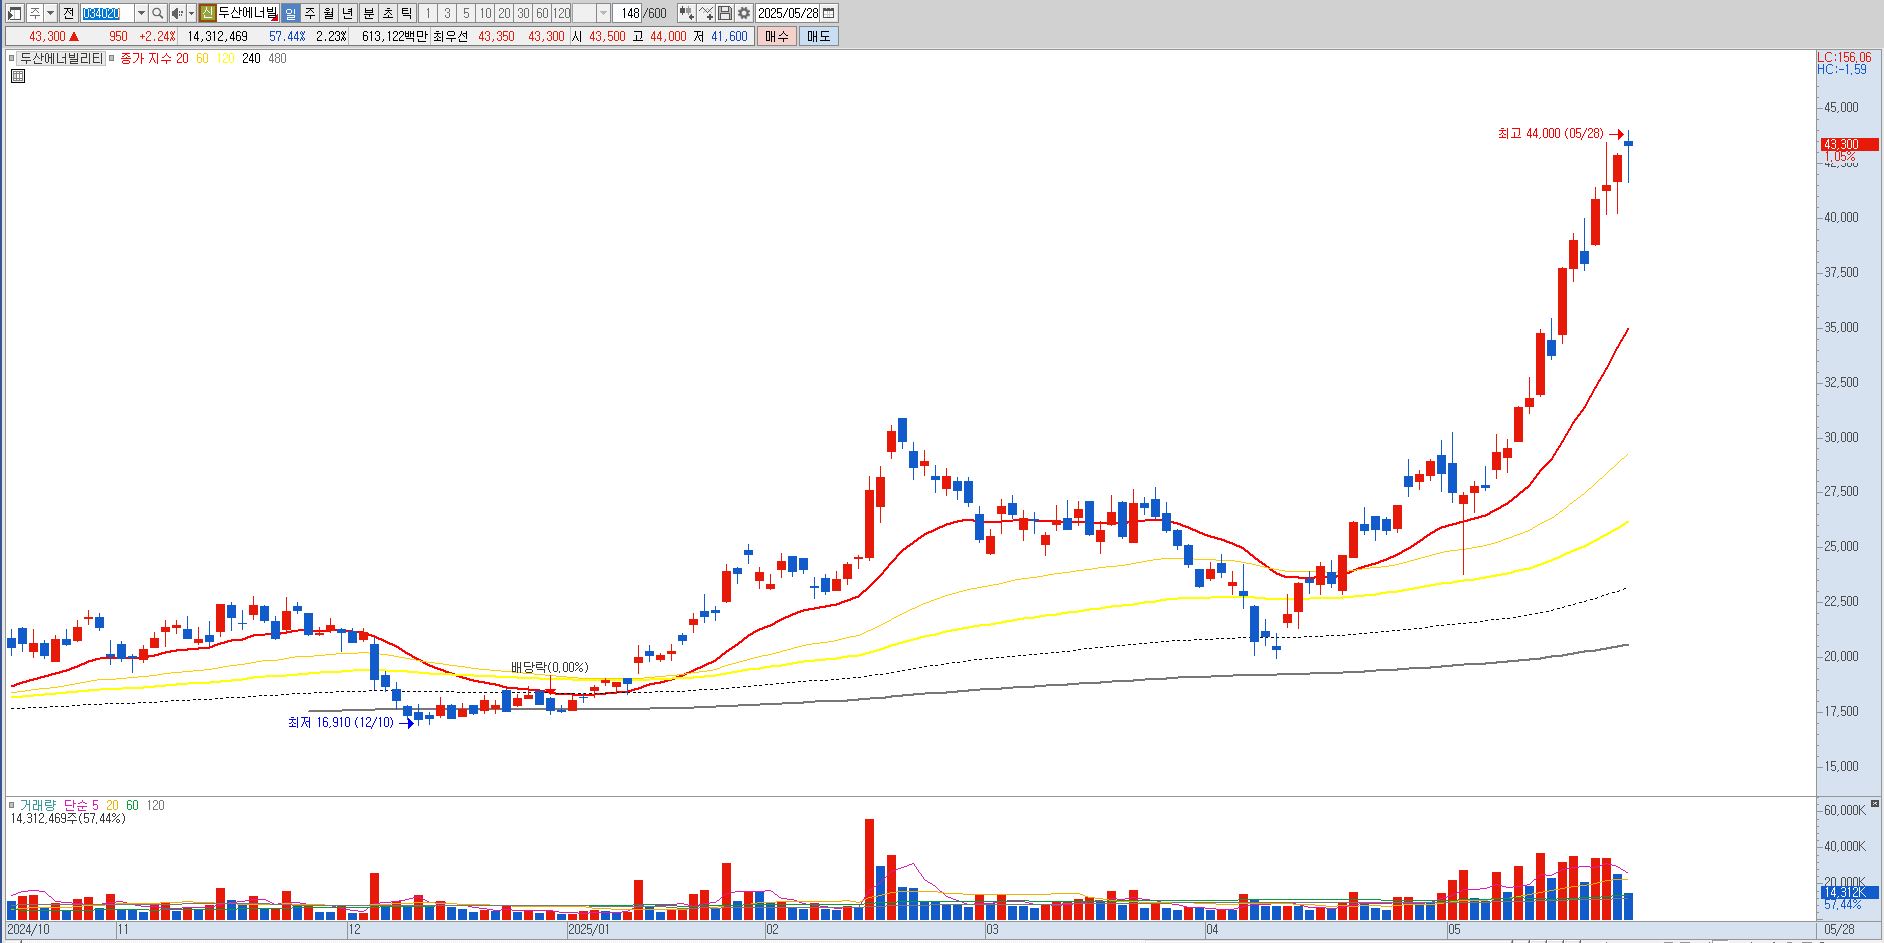
Task: Expand the stock code dropdown arrow
Action: tap(141, 13)
